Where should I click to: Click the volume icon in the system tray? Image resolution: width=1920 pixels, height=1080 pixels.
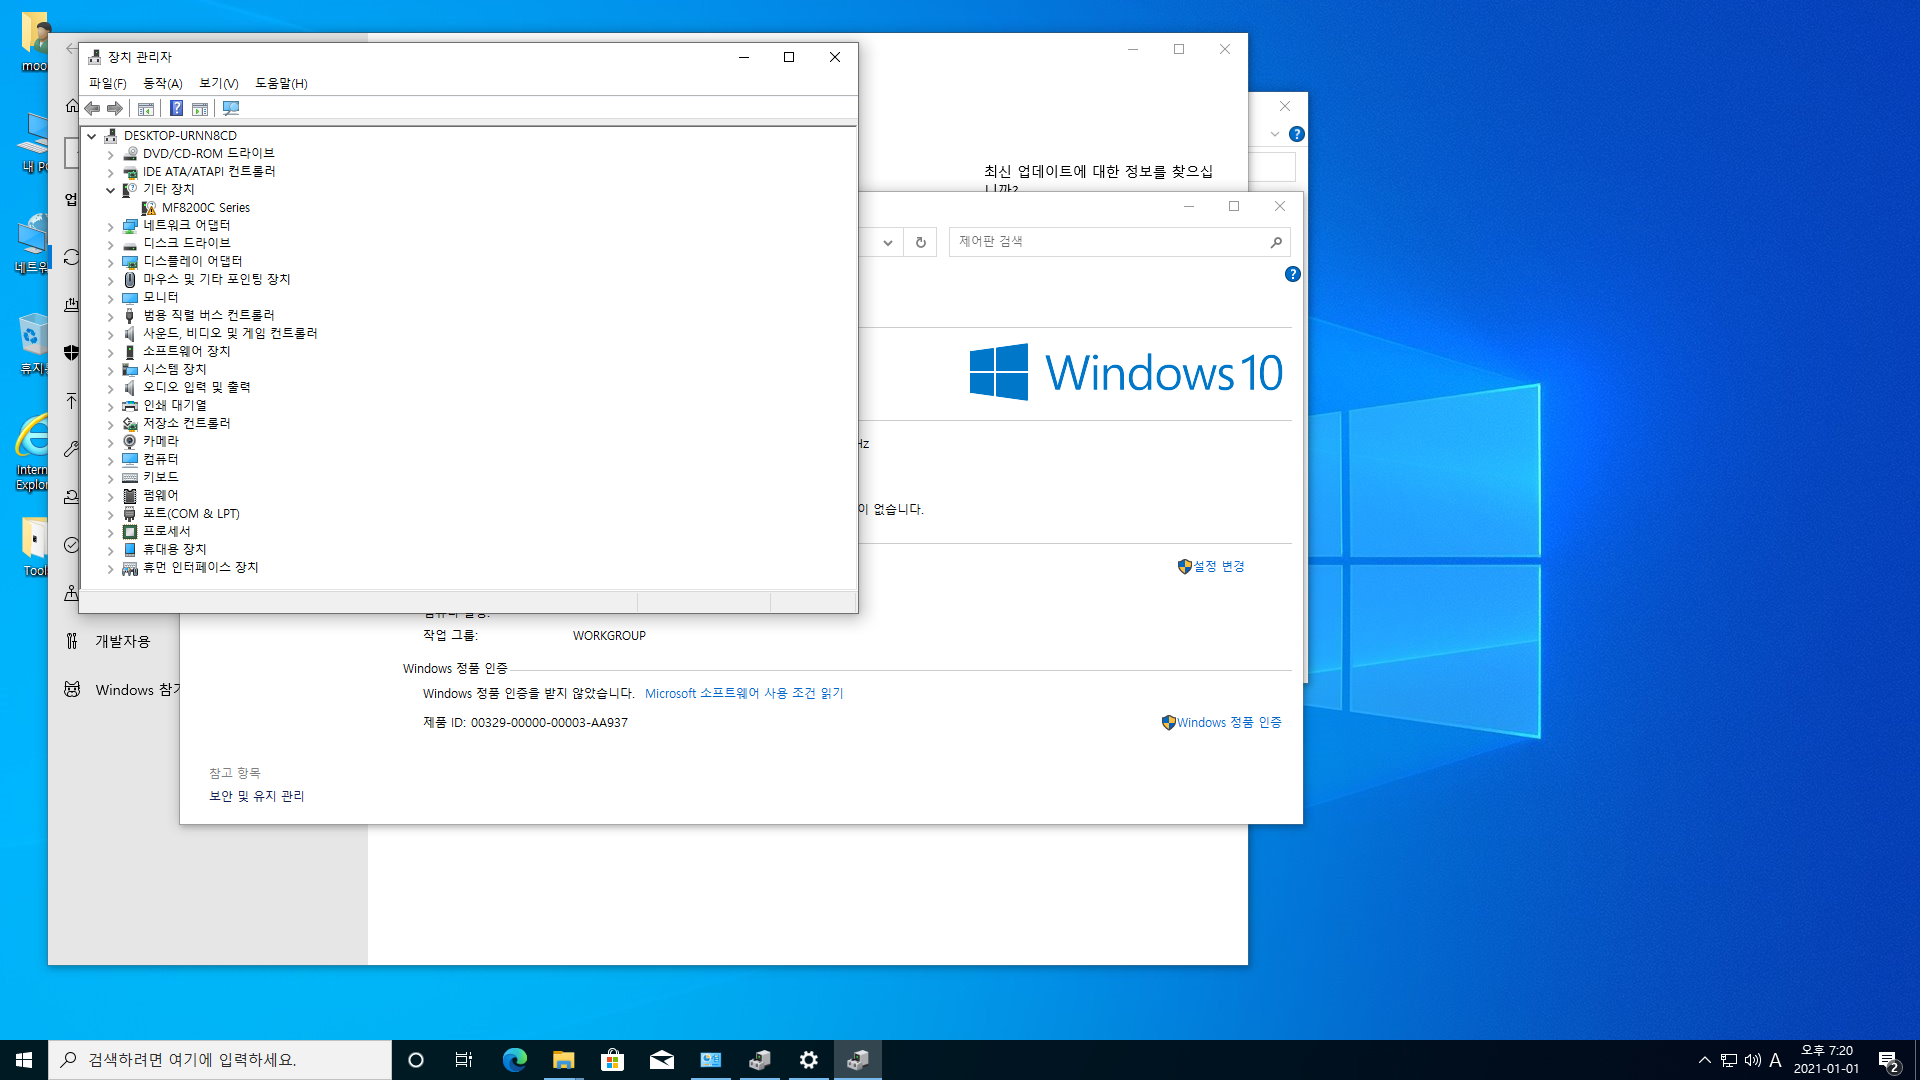[x=1752, y=1060]
